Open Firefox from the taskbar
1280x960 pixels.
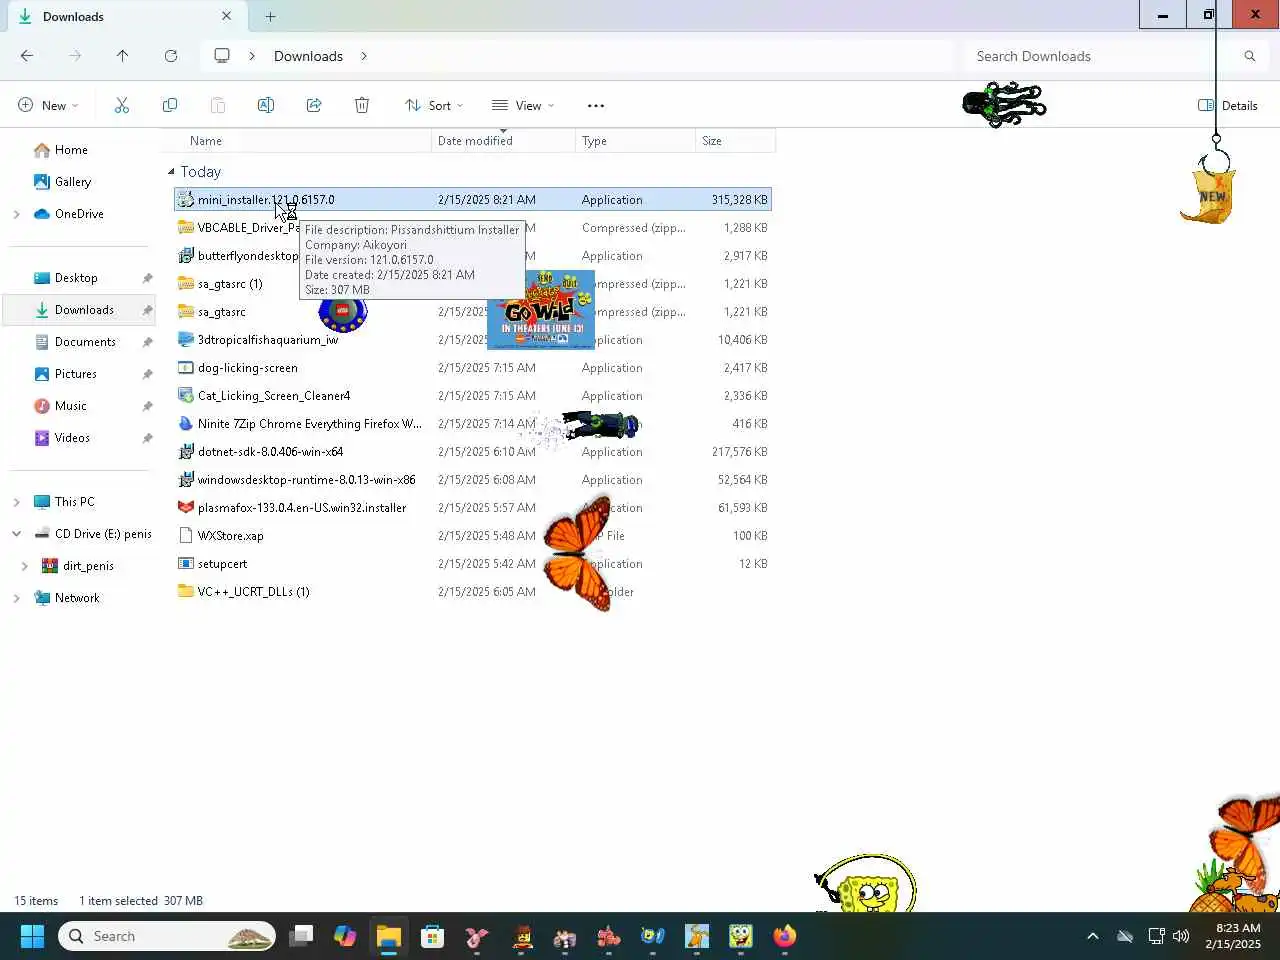coord(785,936)
